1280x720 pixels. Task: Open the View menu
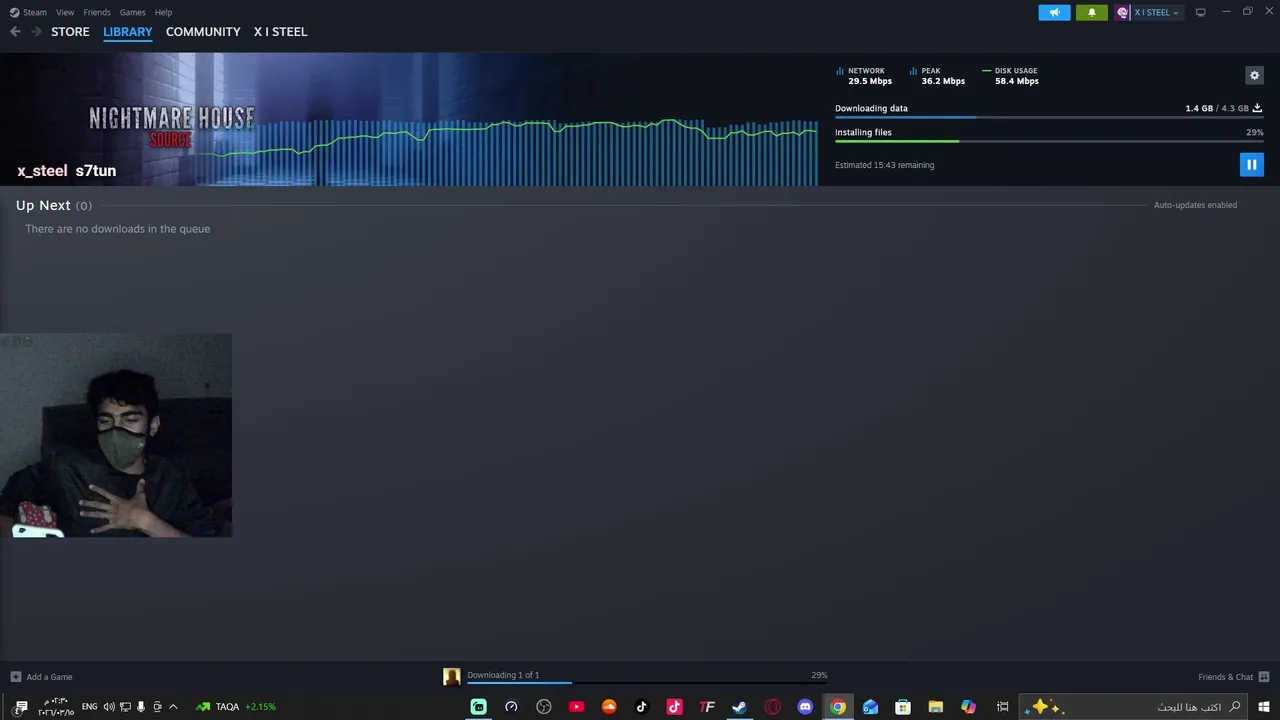65,12
